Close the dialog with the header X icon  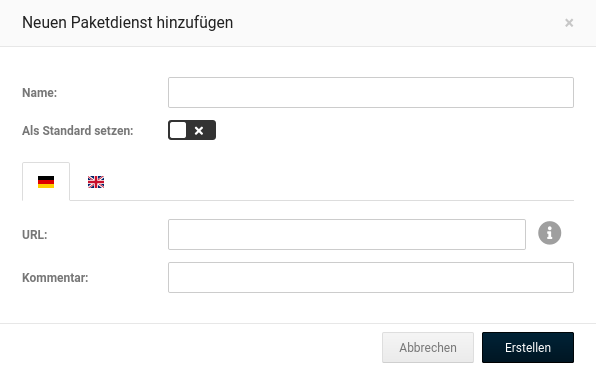[x=569, y=23]
